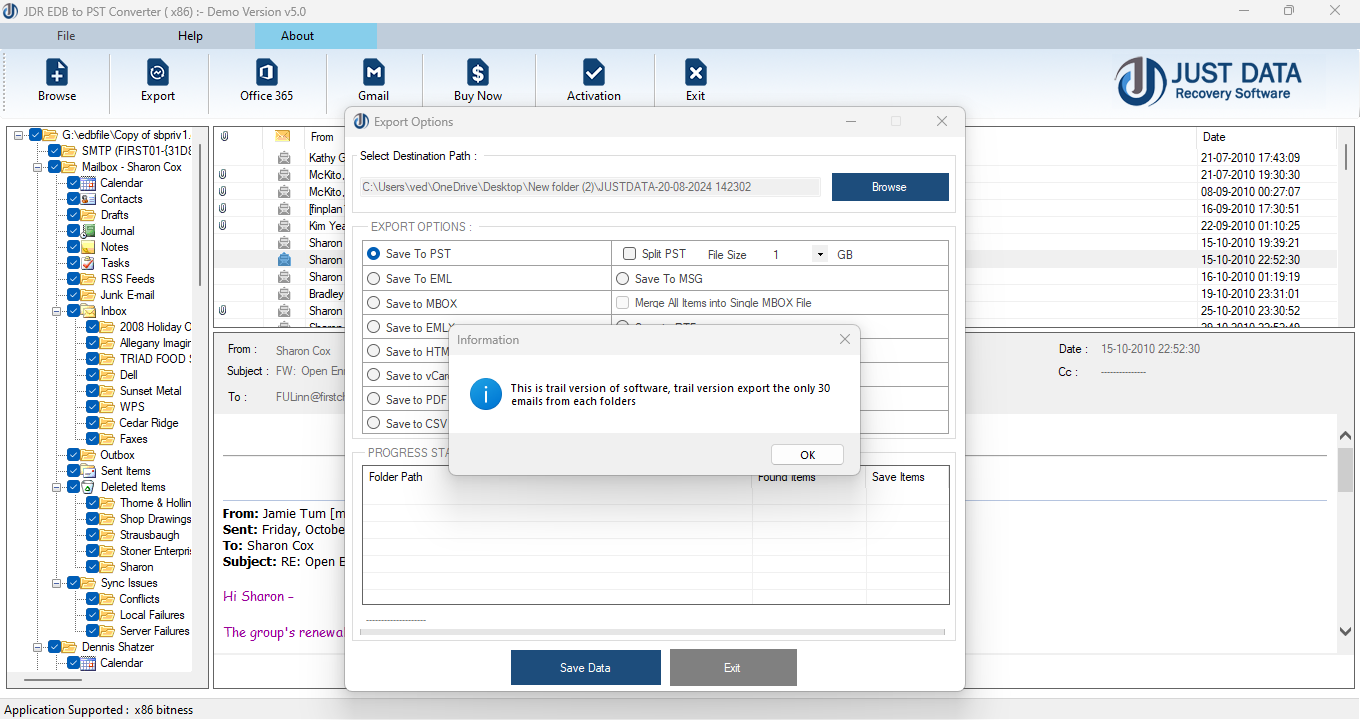Click the Gmail export icon
This screenshot has height=720, width=1360.
click(x=373, y=79)
